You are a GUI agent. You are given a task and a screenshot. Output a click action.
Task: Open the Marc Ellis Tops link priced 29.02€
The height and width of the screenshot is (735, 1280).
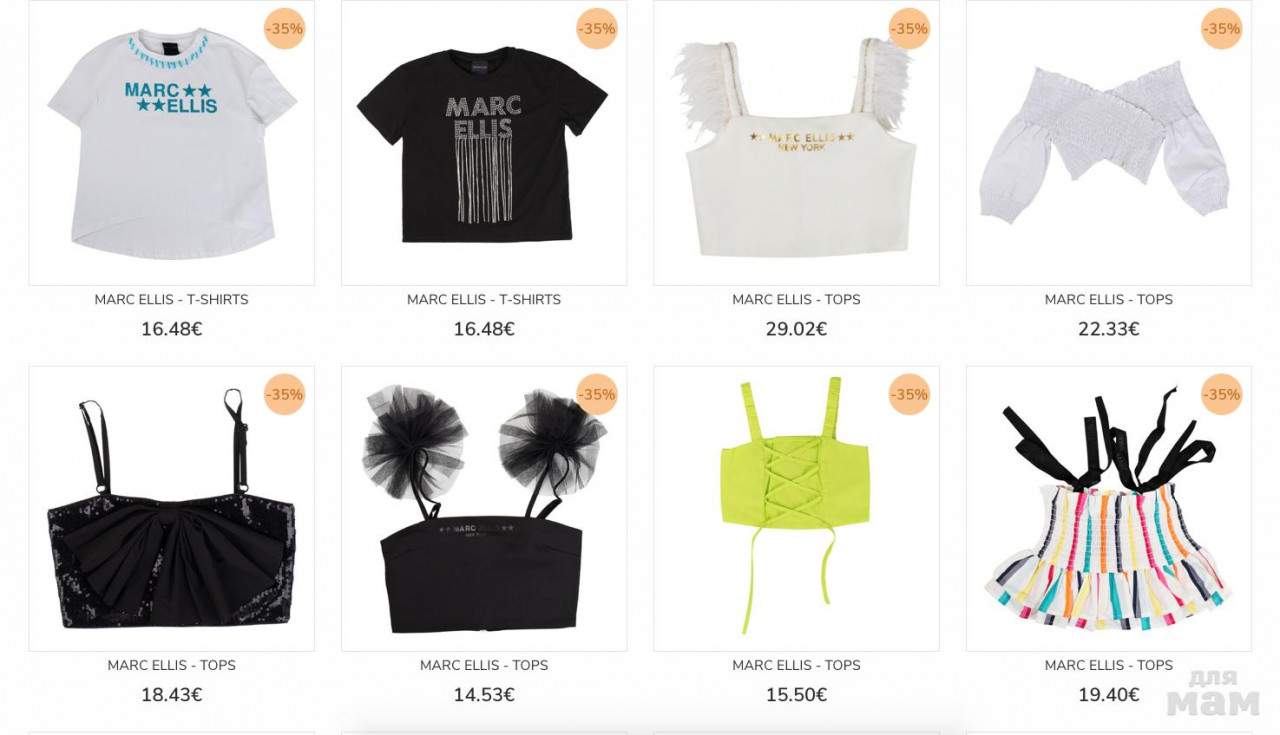(x=796, y=300)
